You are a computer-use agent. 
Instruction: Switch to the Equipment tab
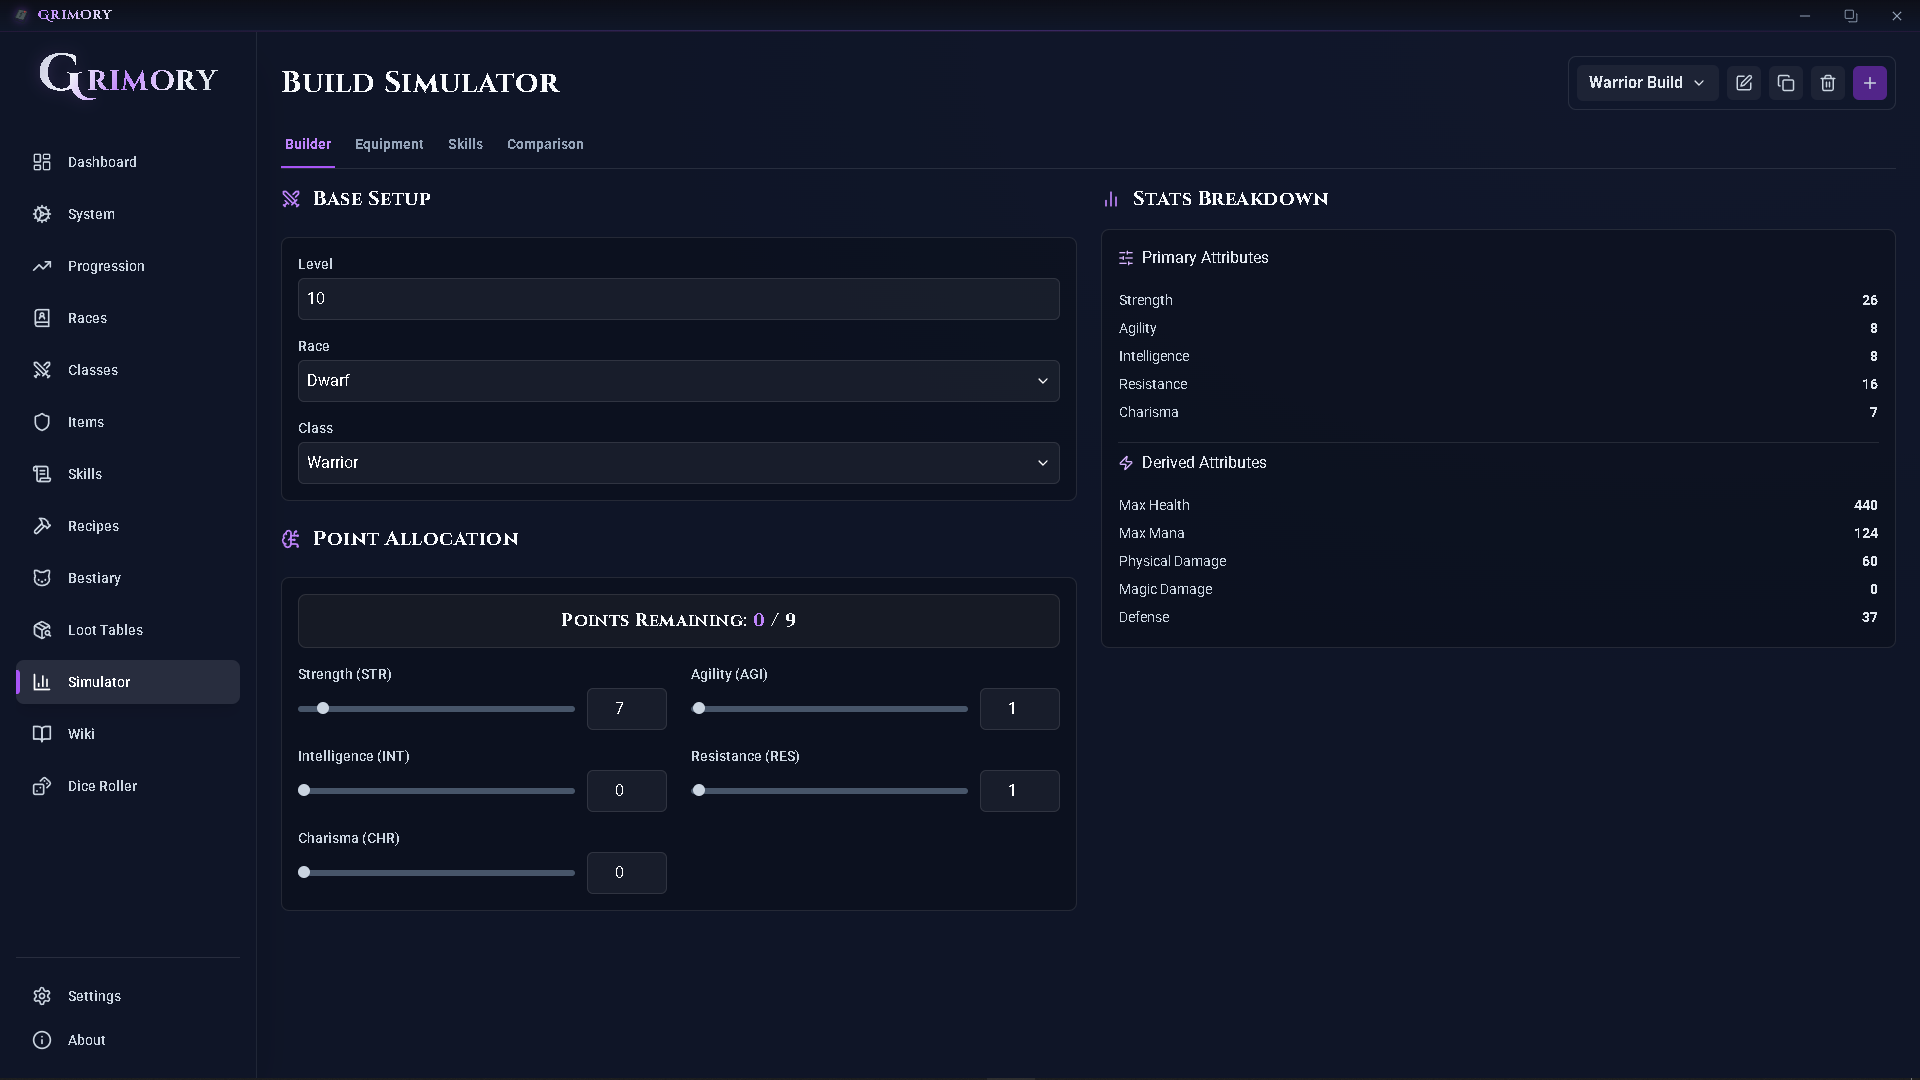(389, 144)
